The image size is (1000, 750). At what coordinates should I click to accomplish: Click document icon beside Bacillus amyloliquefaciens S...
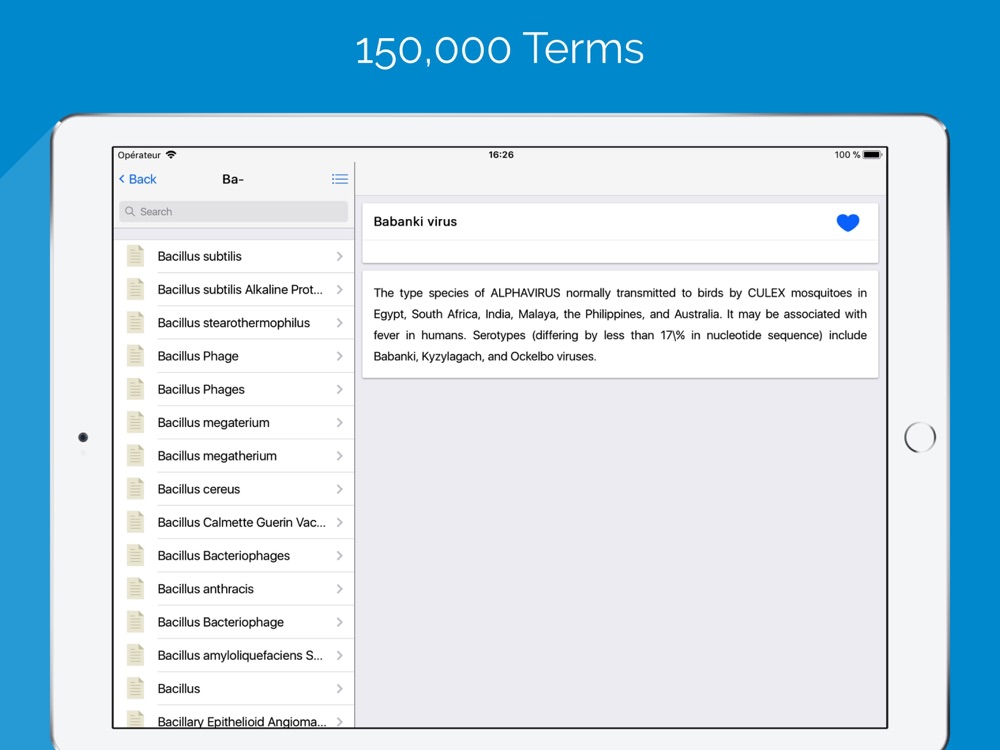click(x=135, y=655)
